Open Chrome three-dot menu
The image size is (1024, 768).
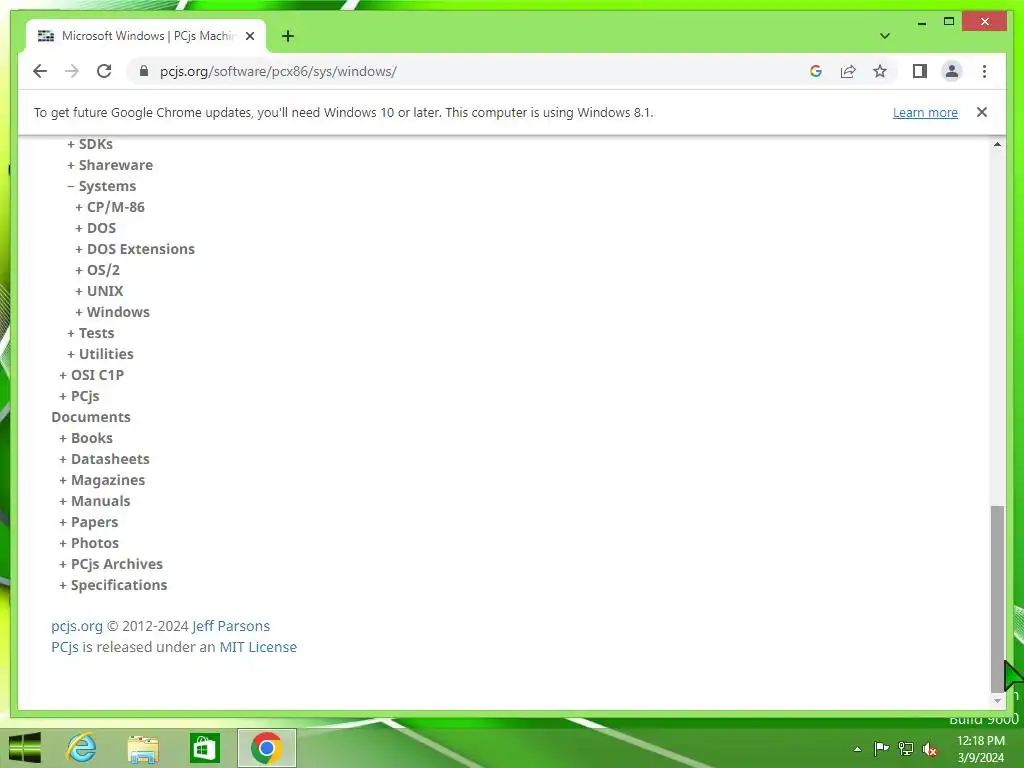coord(984,71)
